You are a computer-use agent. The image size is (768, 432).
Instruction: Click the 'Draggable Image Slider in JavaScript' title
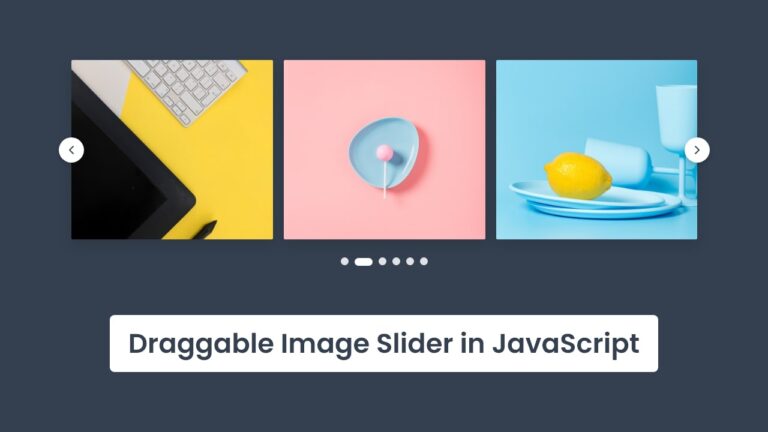pos(384,343)
